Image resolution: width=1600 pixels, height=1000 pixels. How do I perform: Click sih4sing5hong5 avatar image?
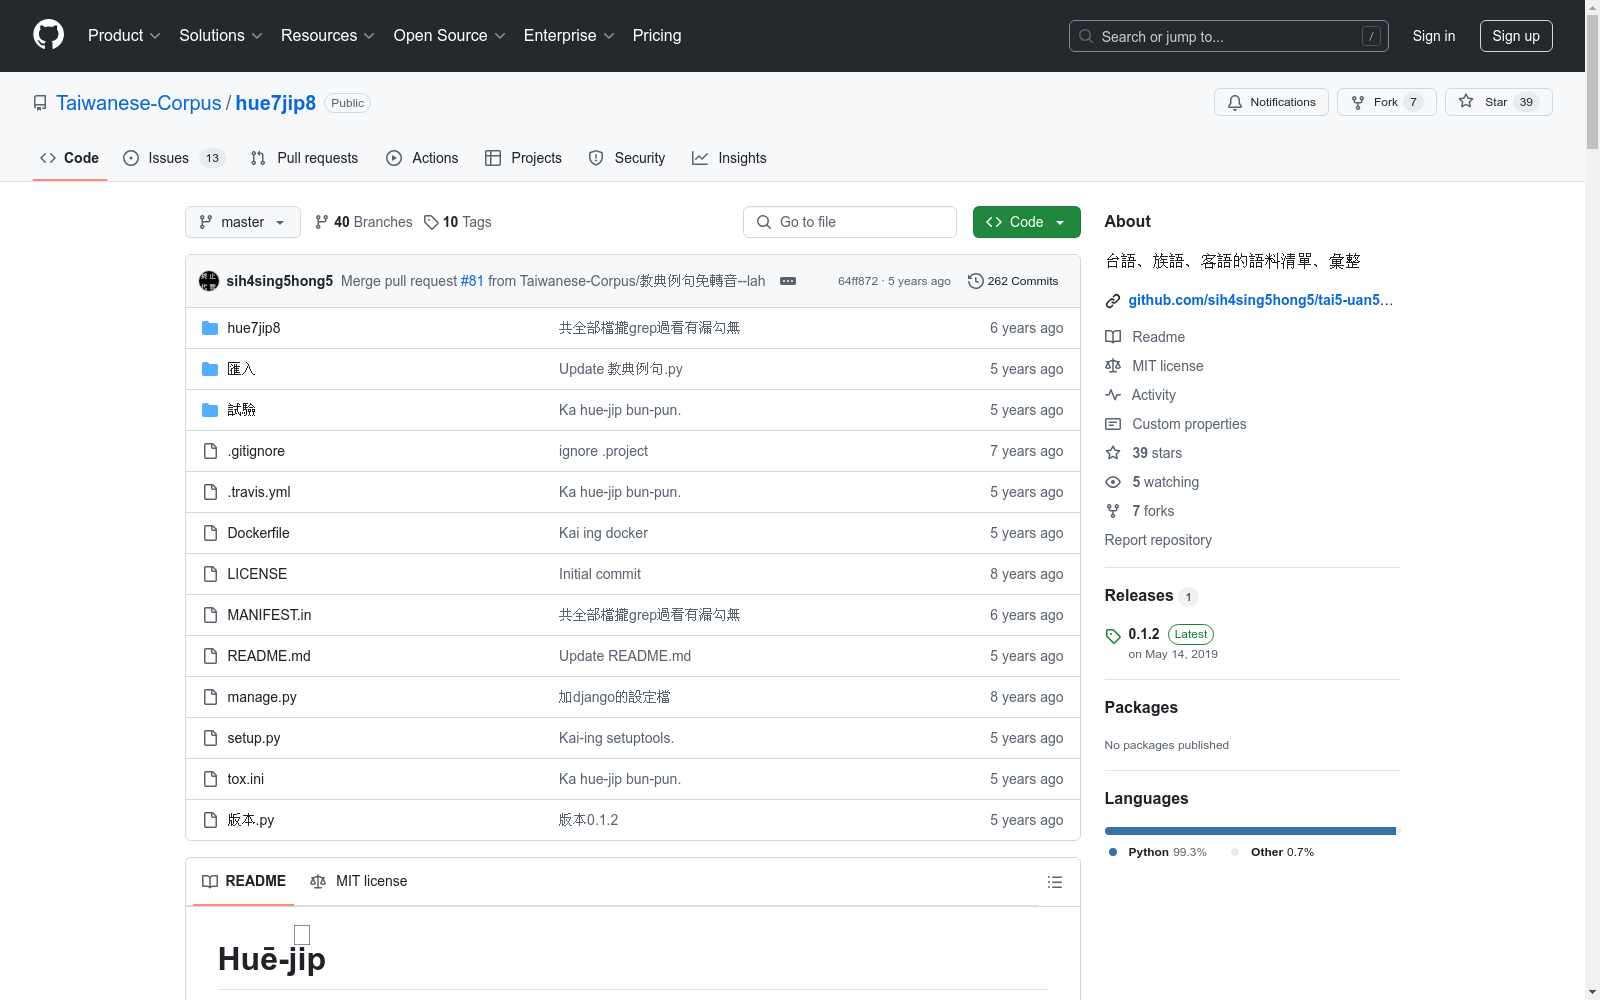(x=209, y=281)
